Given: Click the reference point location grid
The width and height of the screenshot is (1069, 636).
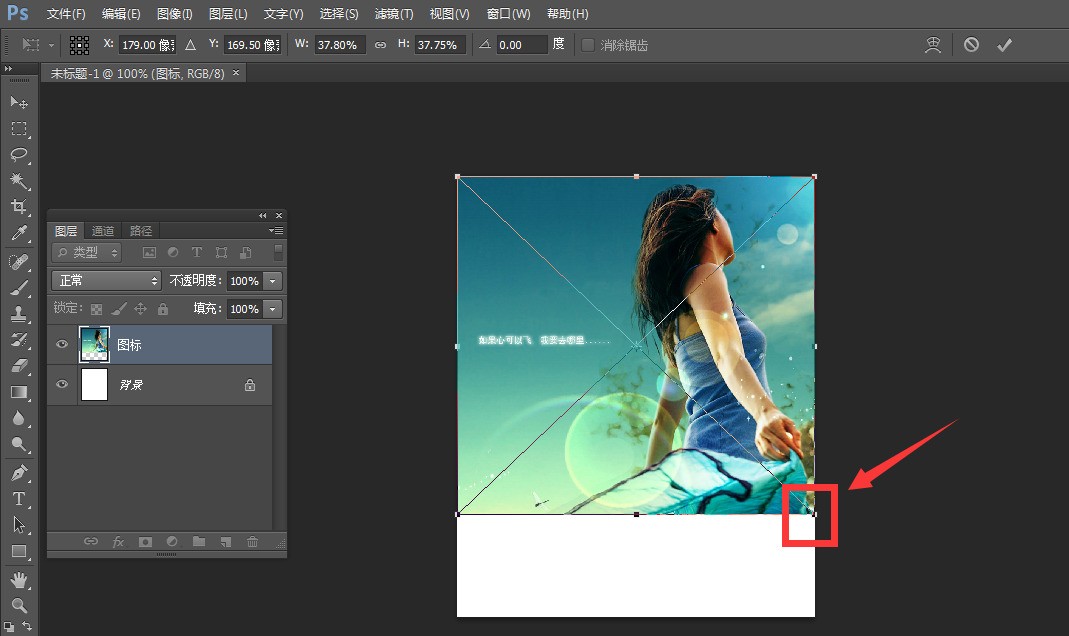Looking at the screenshot, I should click(x=79, y=45).
